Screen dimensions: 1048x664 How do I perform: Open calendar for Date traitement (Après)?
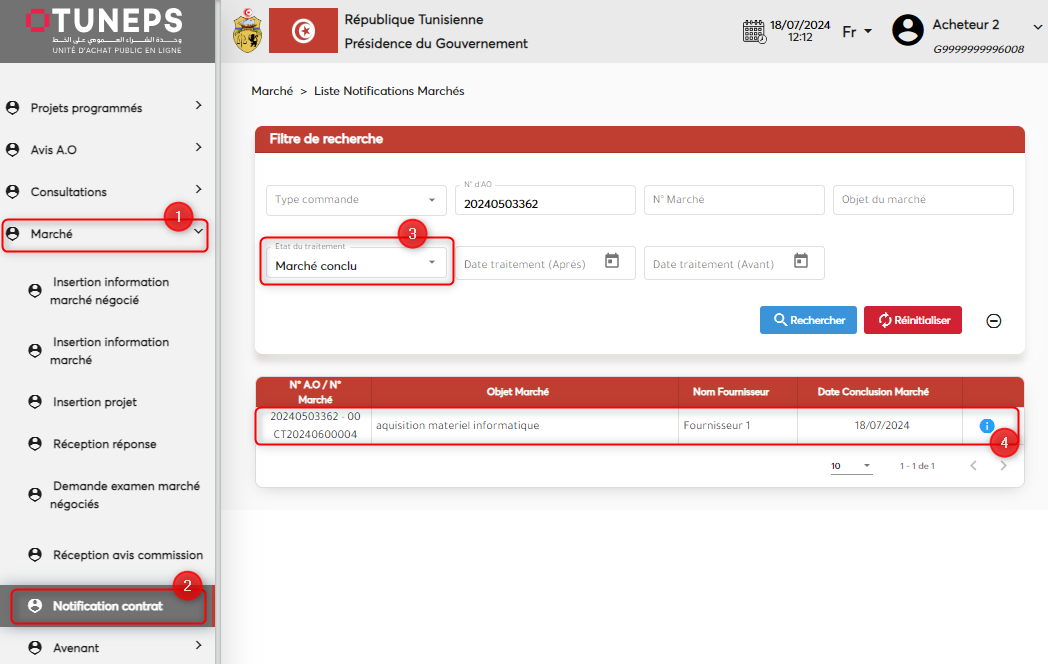612,261
